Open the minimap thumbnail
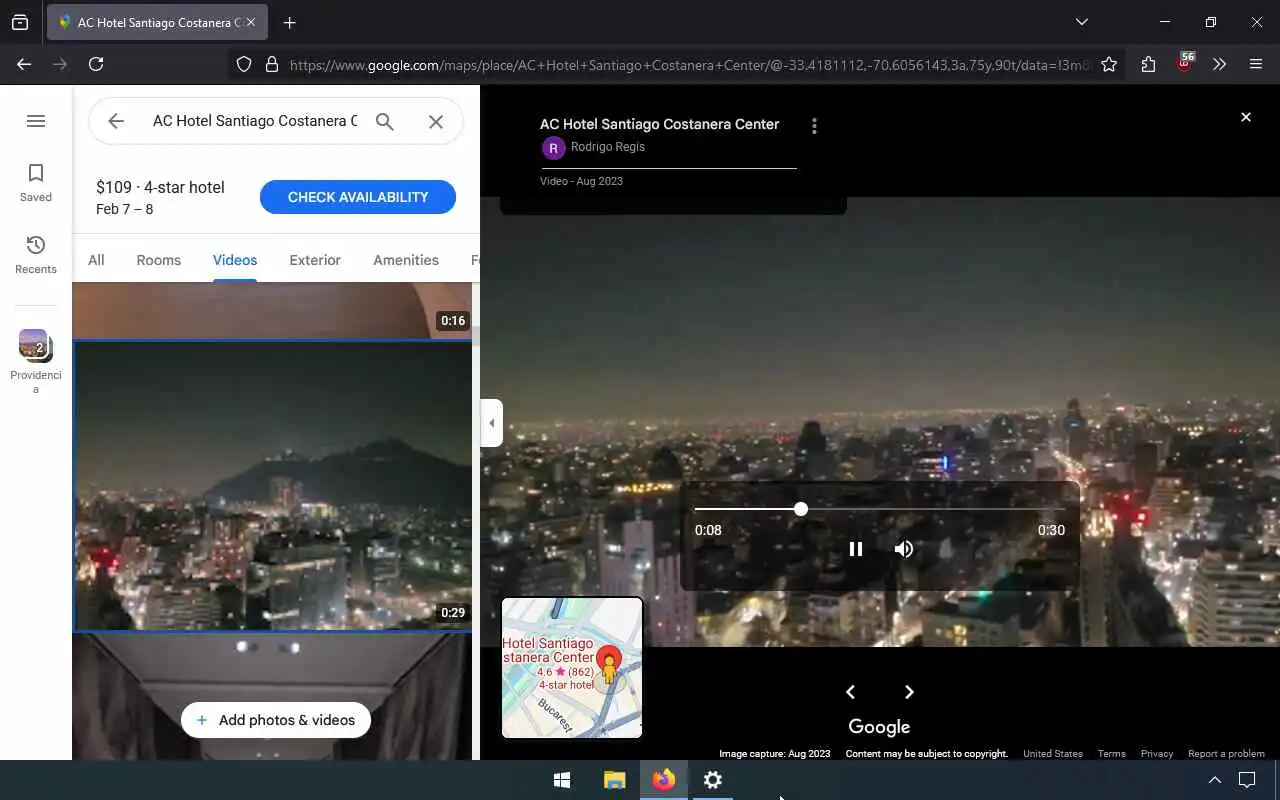Image resolution: width=1280 pixels, height=800 pixels. coord(572,668)
